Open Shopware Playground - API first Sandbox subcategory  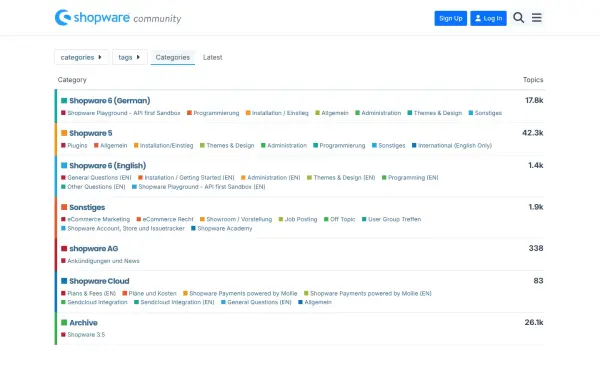124,113
